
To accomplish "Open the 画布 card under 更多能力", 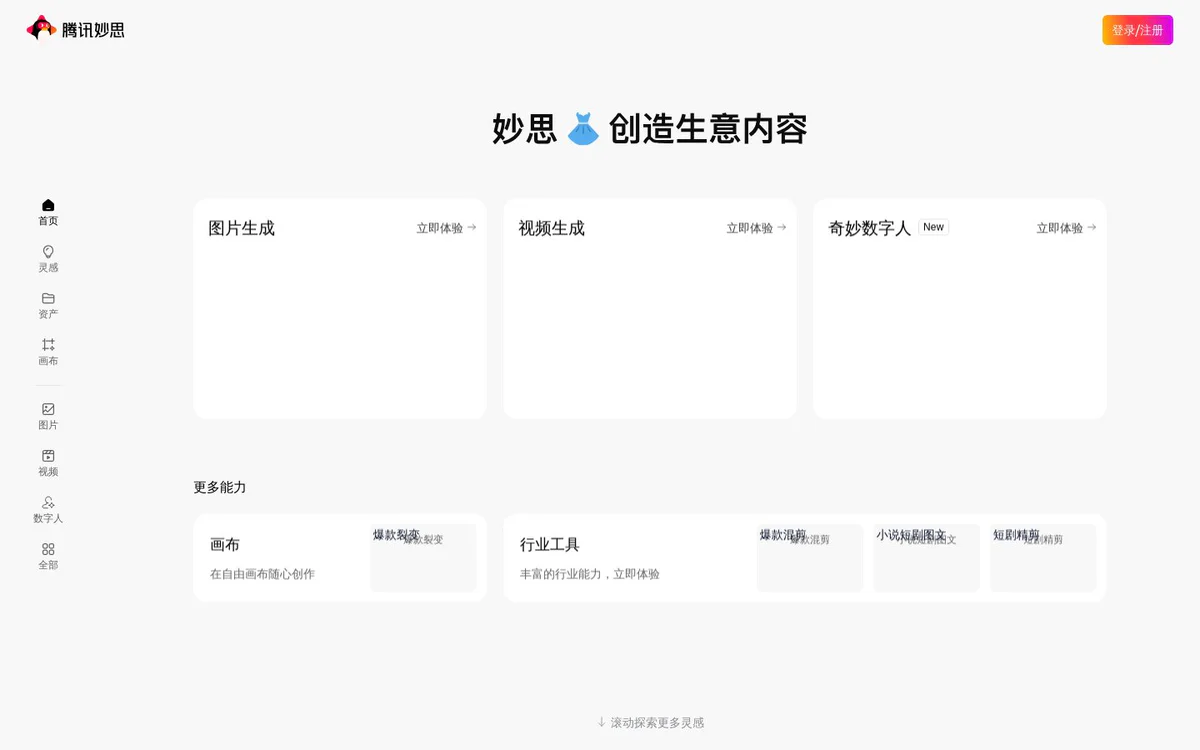I will coord(340,558).
